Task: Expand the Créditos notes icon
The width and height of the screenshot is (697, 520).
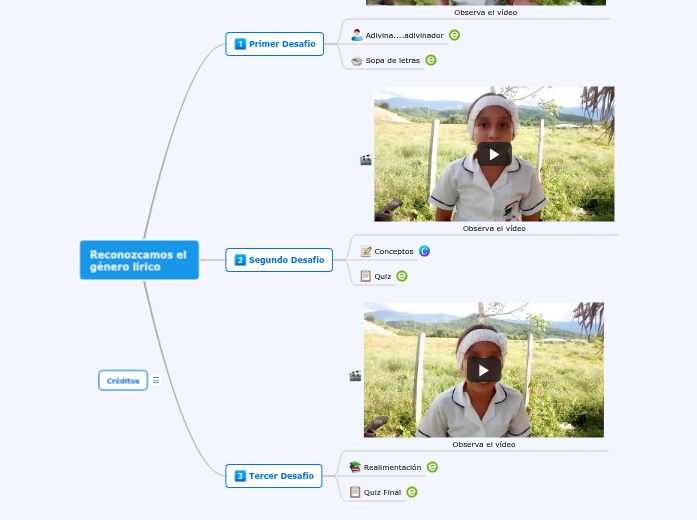Action: [x=156, y=380]
